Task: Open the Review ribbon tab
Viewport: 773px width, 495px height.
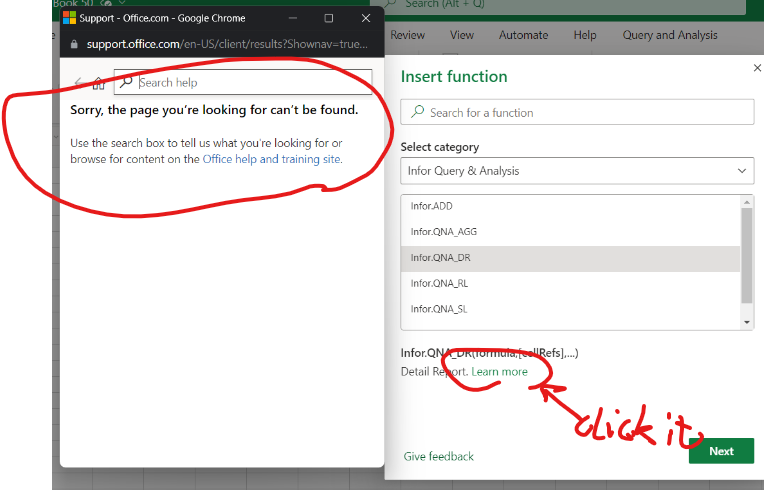Action: click(407, 35)
